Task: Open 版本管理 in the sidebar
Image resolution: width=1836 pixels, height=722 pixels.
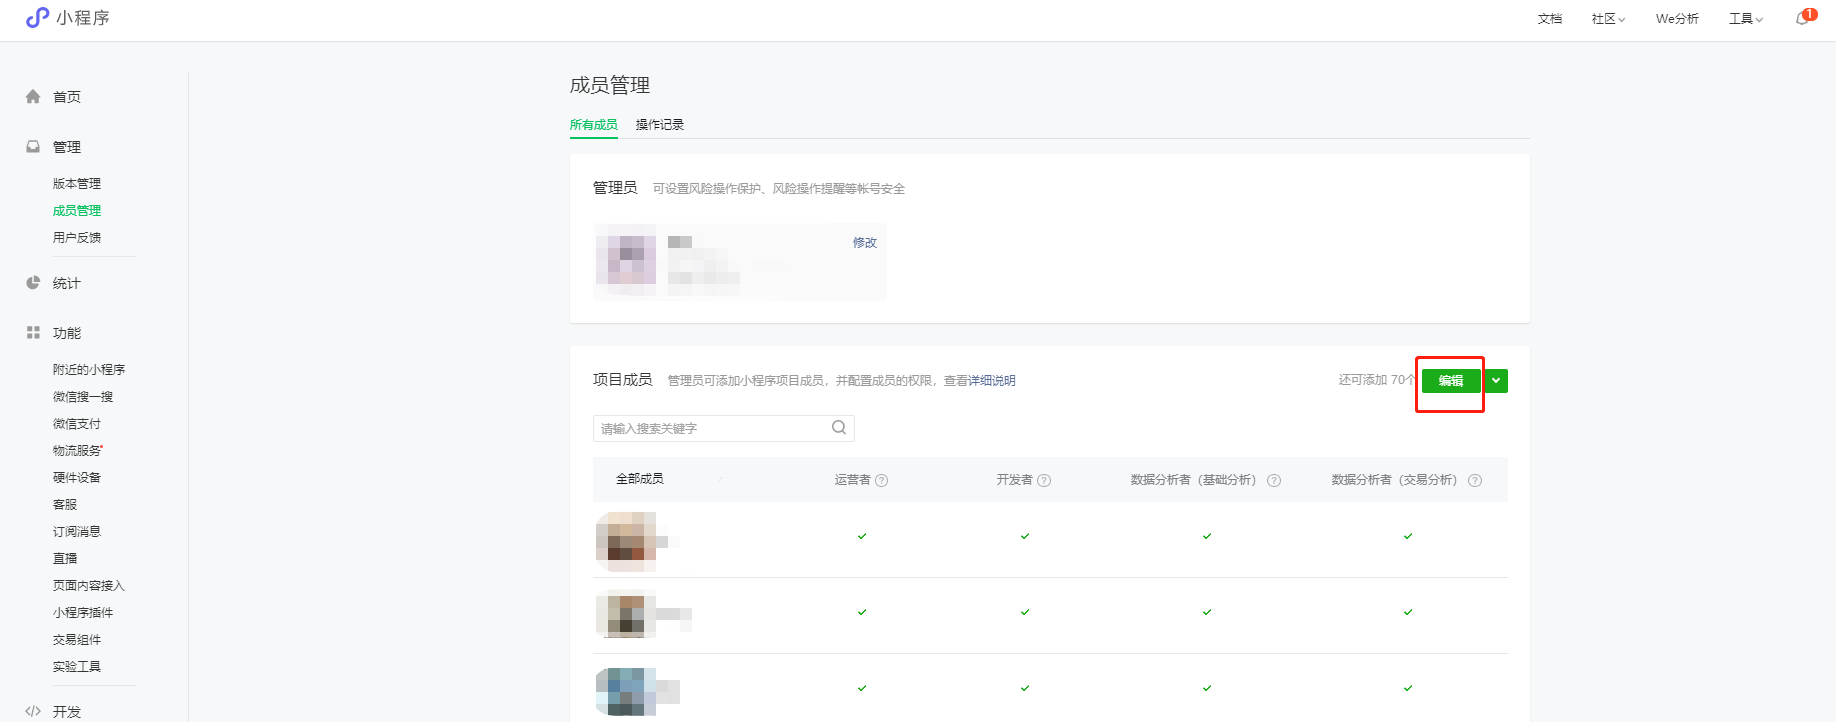Action: (x=77, y=184)
